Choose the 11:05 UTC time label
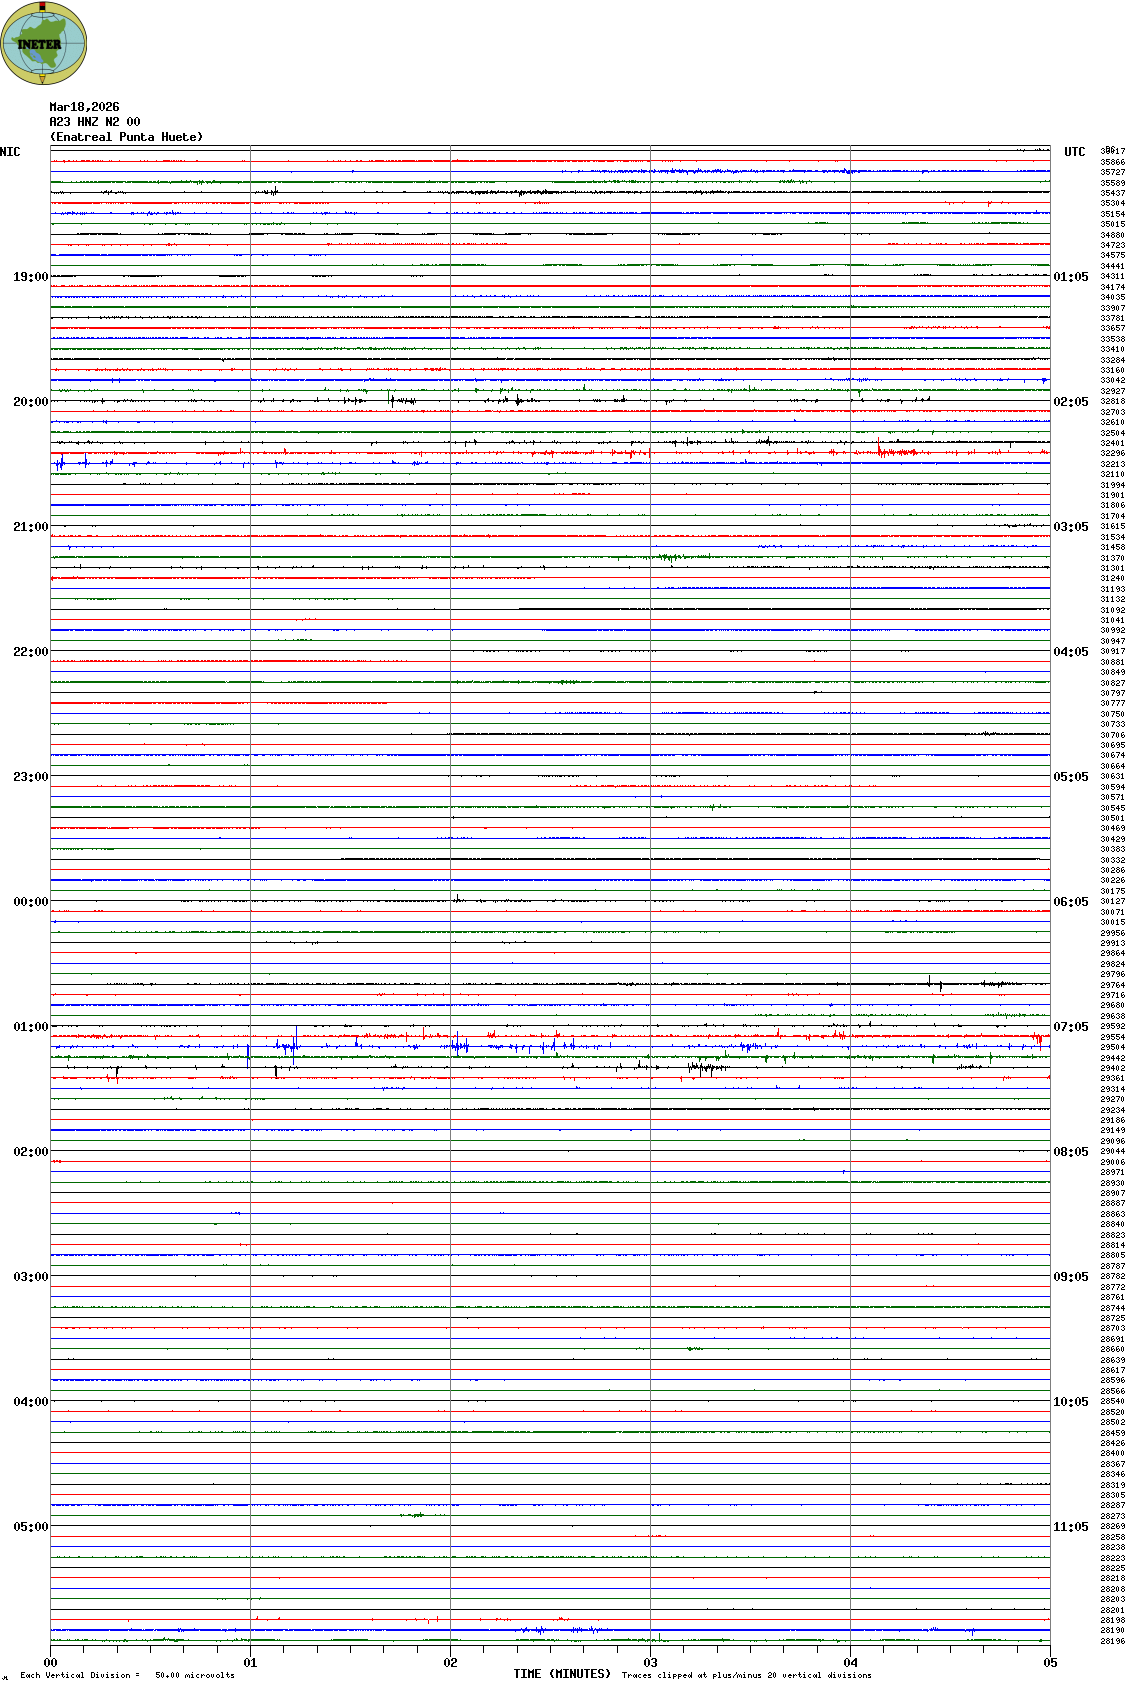This screenshot has height=1689, width=1130. coord(1071,1527)
